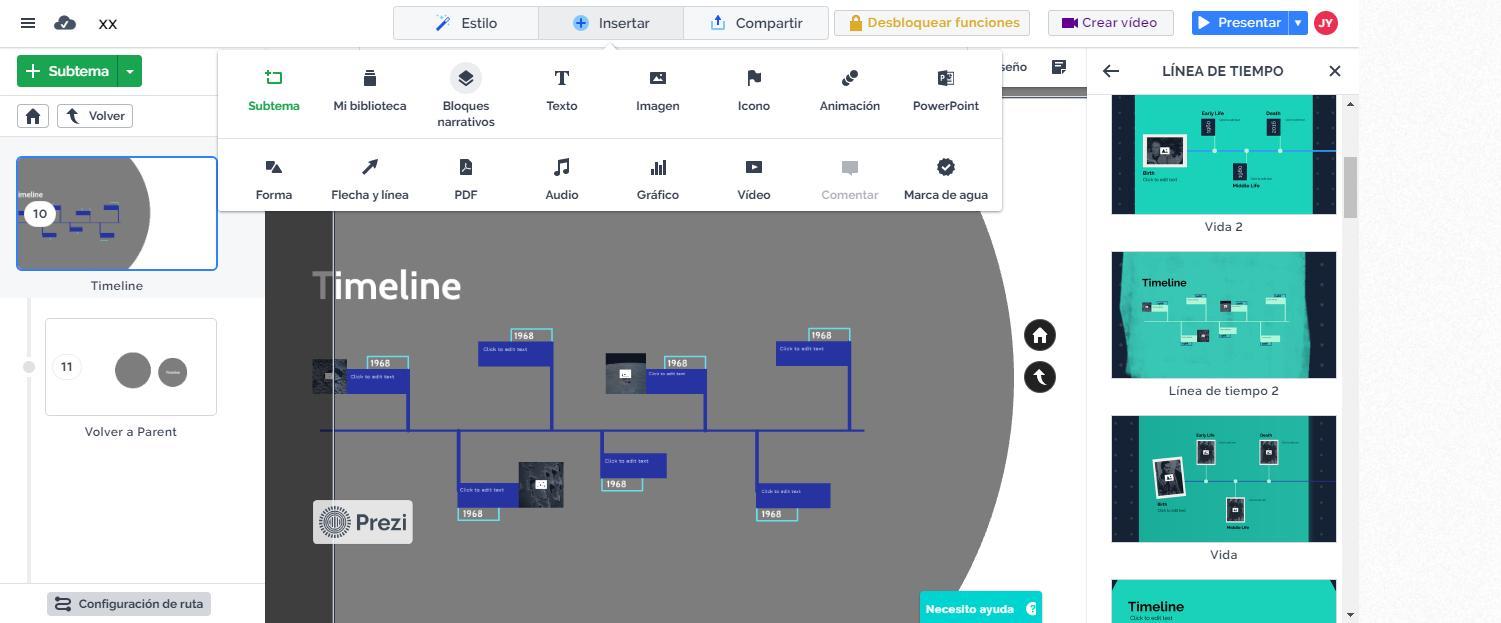This screenshot has height=623, width=1501.
Task: Expand the Subtema button dropdown arrow
Action: click(x=130, y=71)
